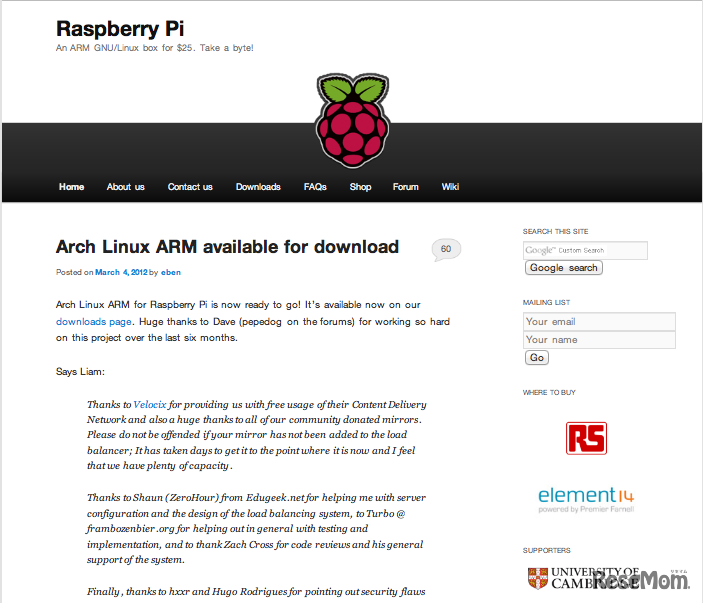The height and width of the screenshot is (603, 703).
Task: Open the Wiki menu item
Action: (450, 187)
